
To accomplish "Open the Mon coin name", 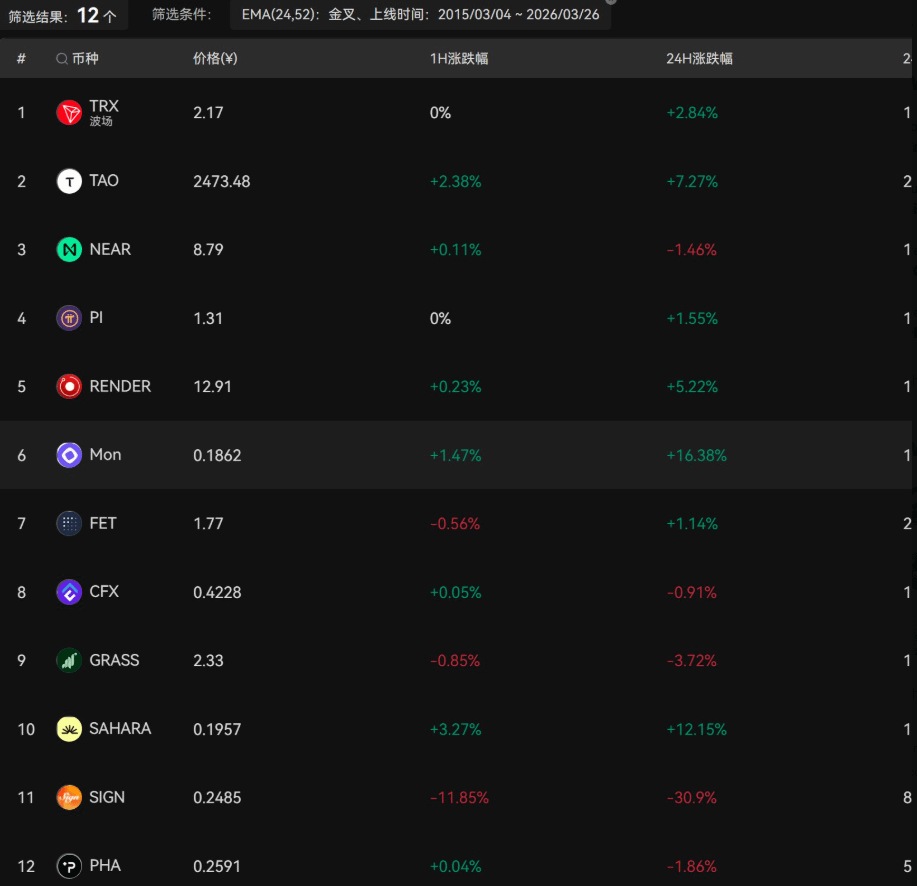I will tap(105, 454).
